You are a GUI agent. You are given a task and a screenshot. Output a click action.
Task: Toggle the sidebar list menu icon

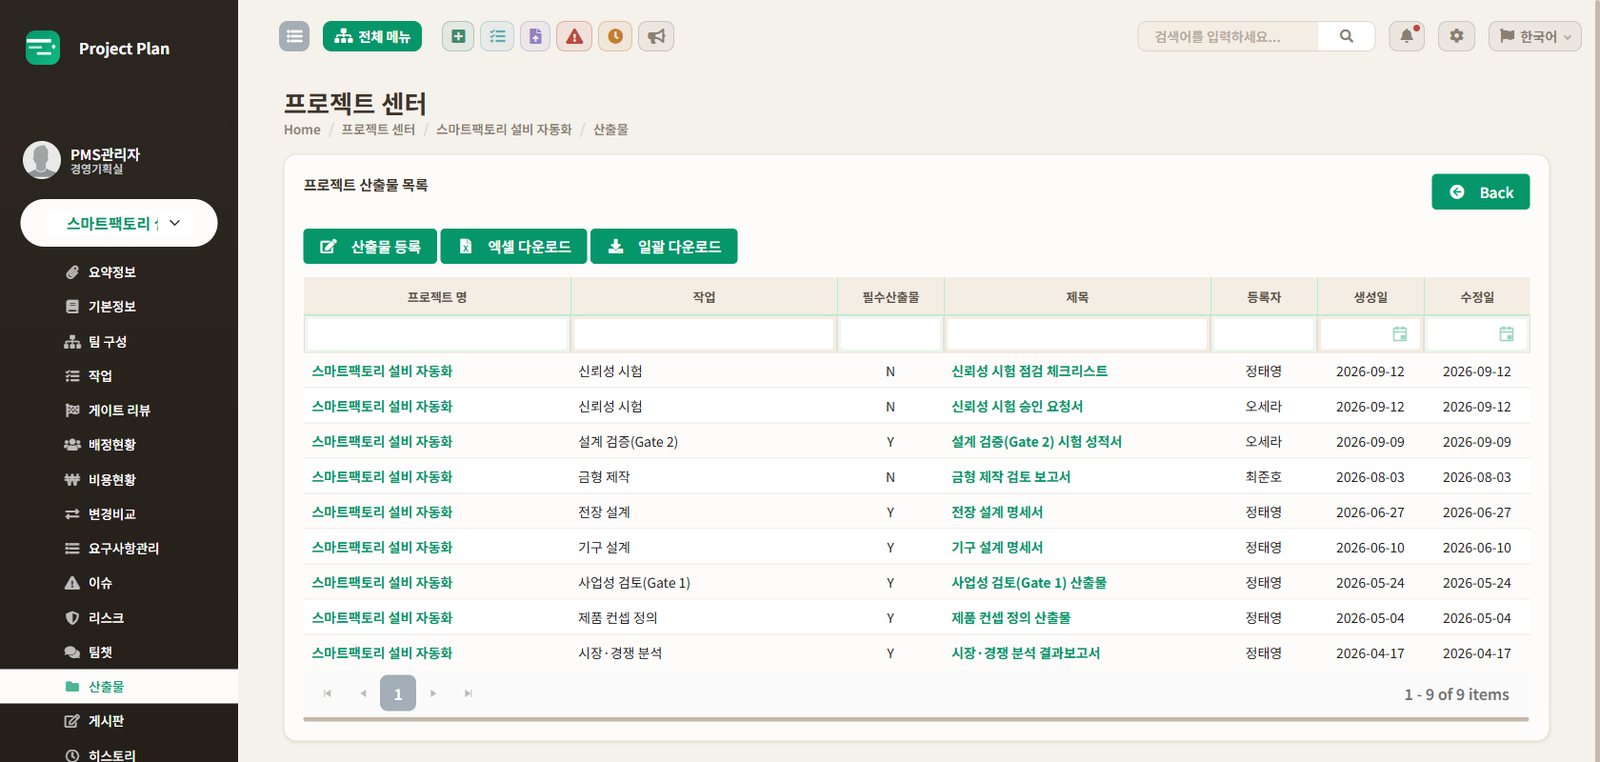click(x=294, y=36)
